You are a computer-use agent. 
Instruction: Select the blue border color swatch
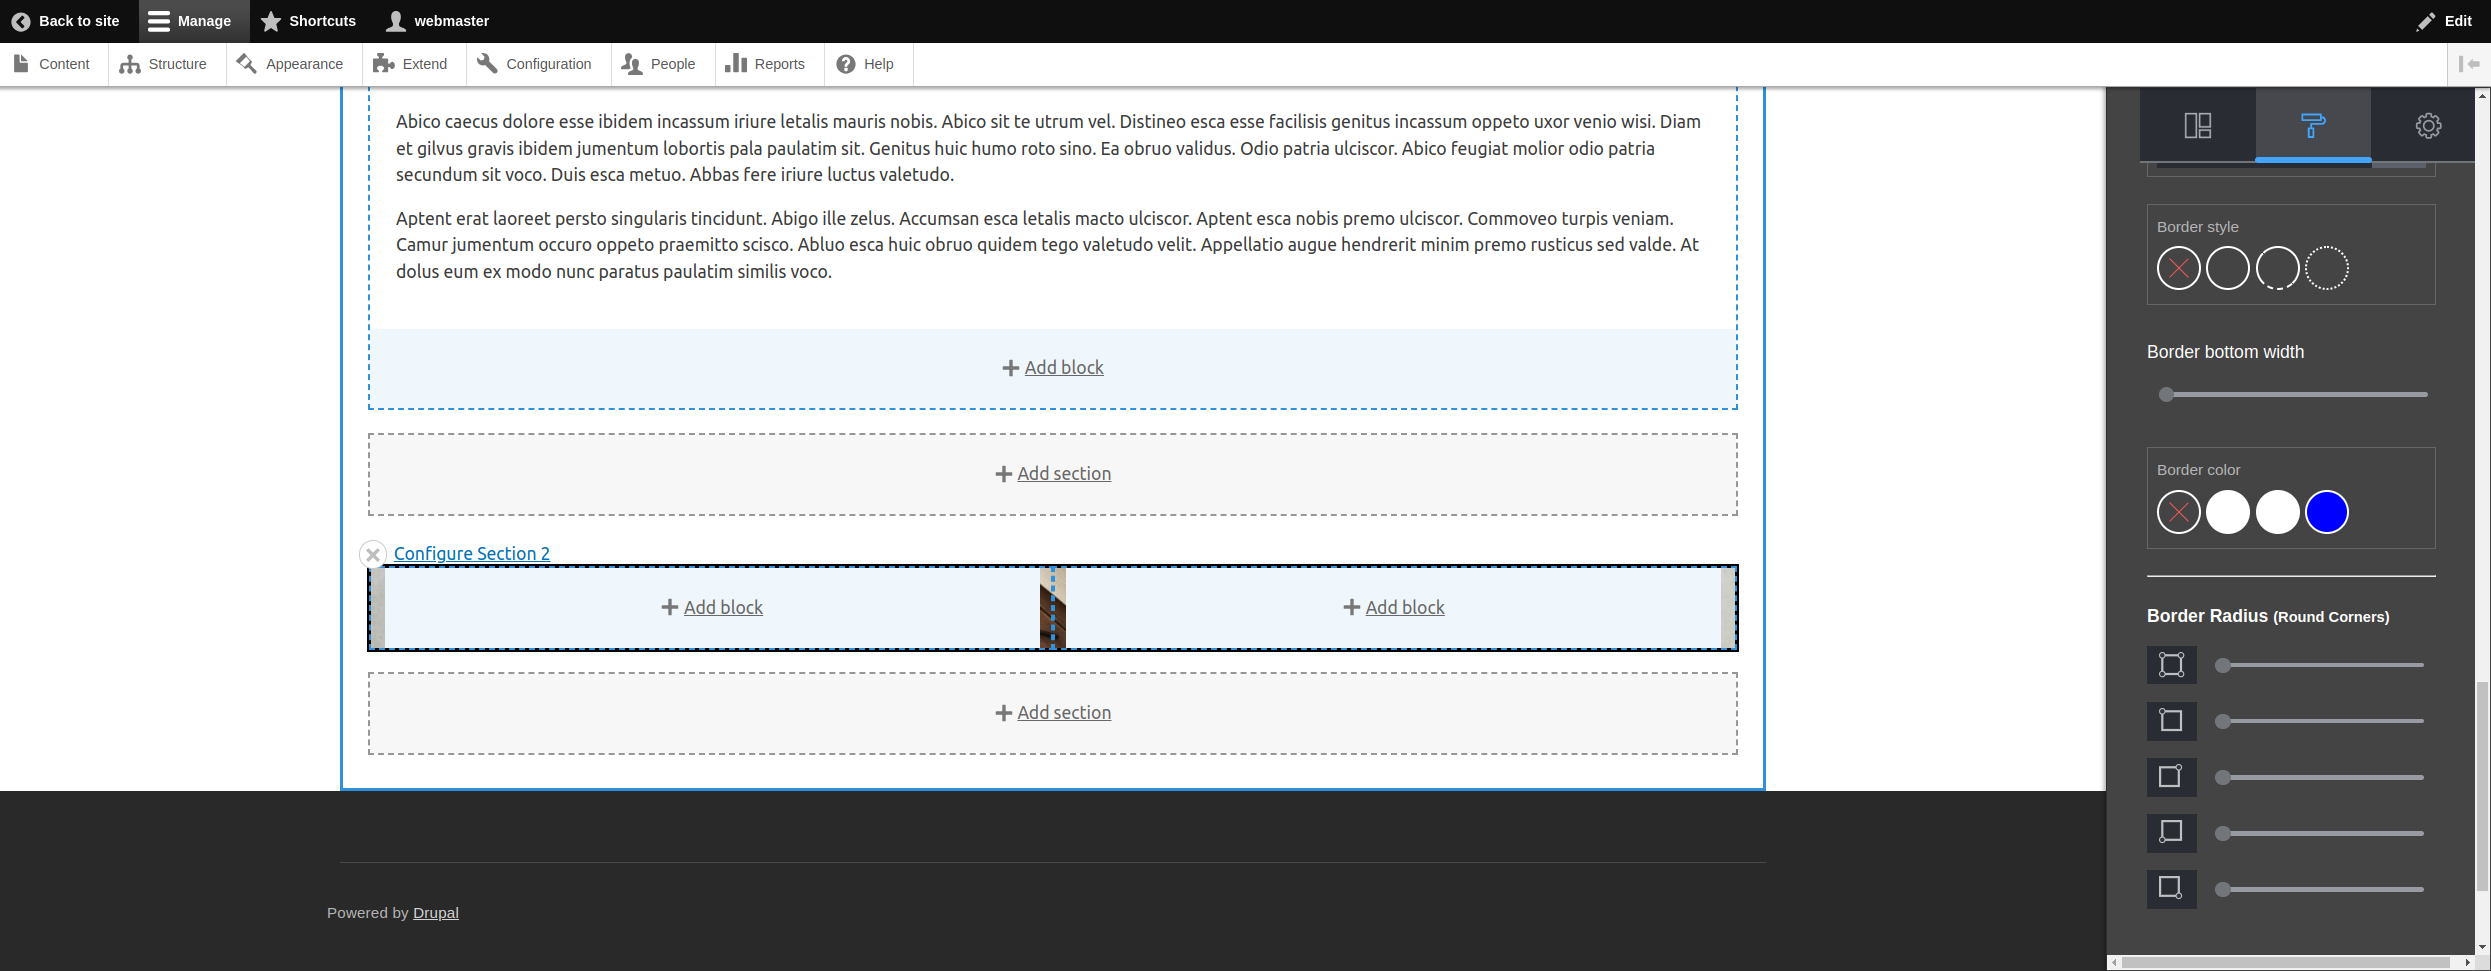2328,511
